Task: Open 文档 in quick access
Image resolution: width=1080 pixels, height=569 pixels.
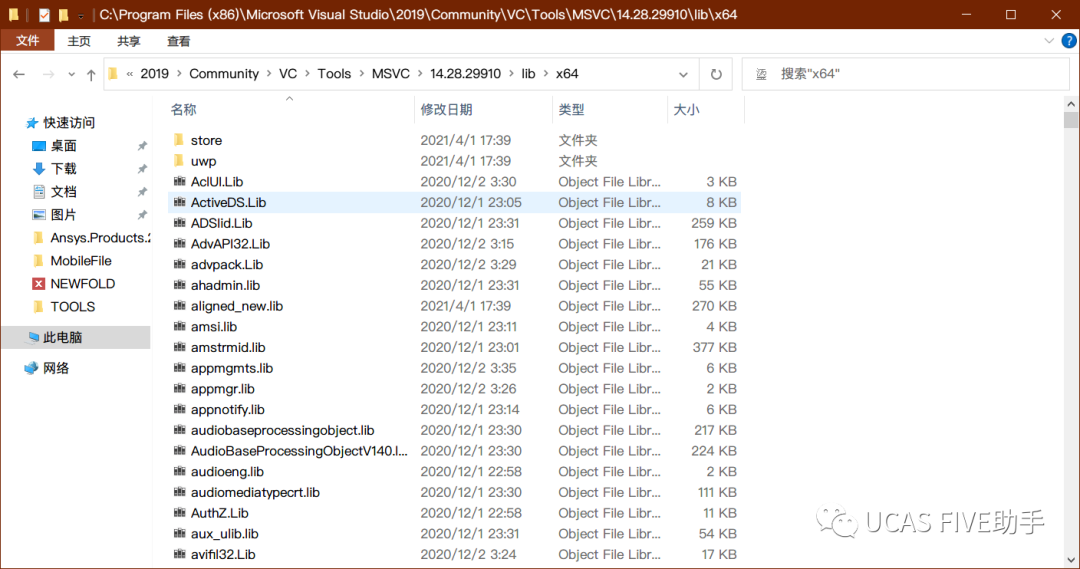Action: tap(63, 192)
